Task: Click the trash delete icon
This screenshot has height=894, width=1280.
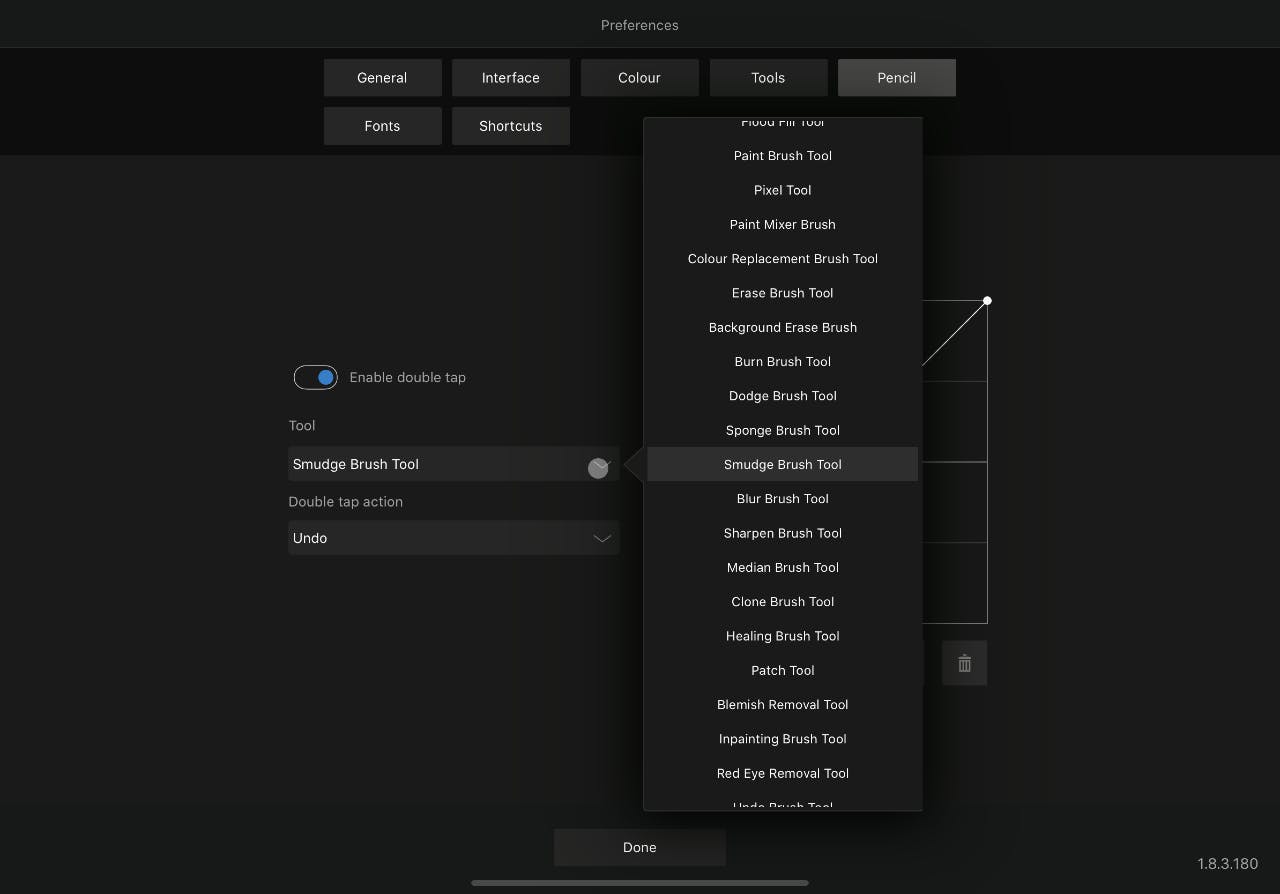Action: pos(964,663)
